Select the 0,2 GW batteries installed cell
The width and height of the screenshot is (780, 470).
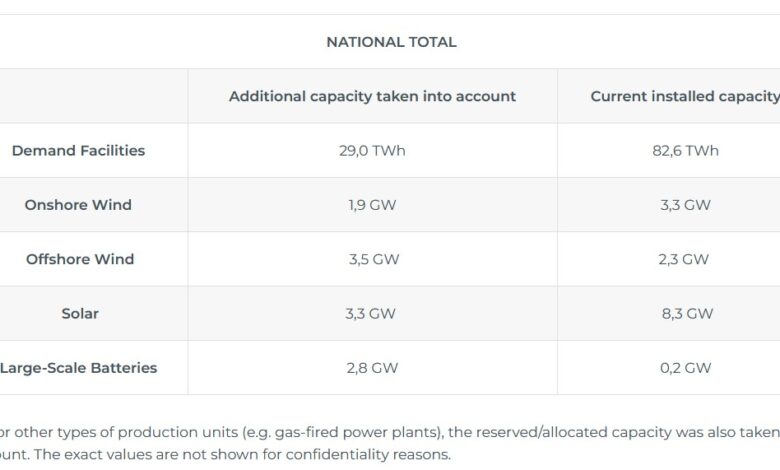coord(685,368)
